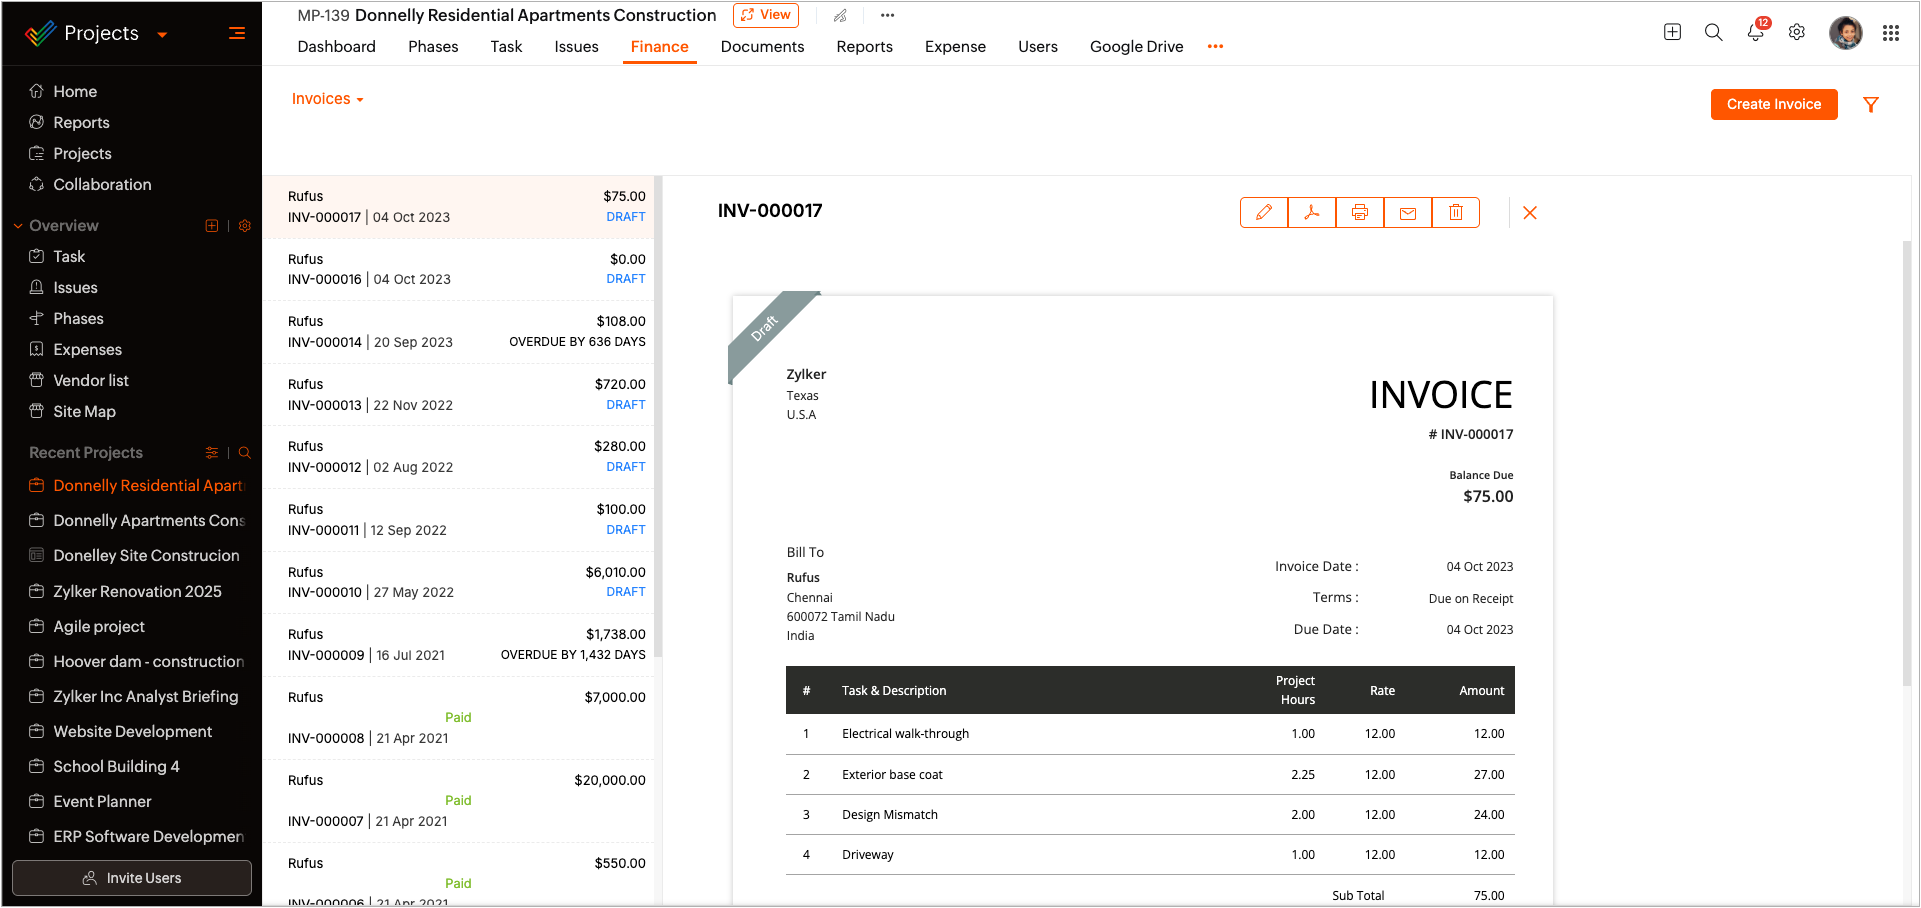1921x908 pixels.
Task: Open the invoice filter funnel icon
Action: [x=1871, y=104]
